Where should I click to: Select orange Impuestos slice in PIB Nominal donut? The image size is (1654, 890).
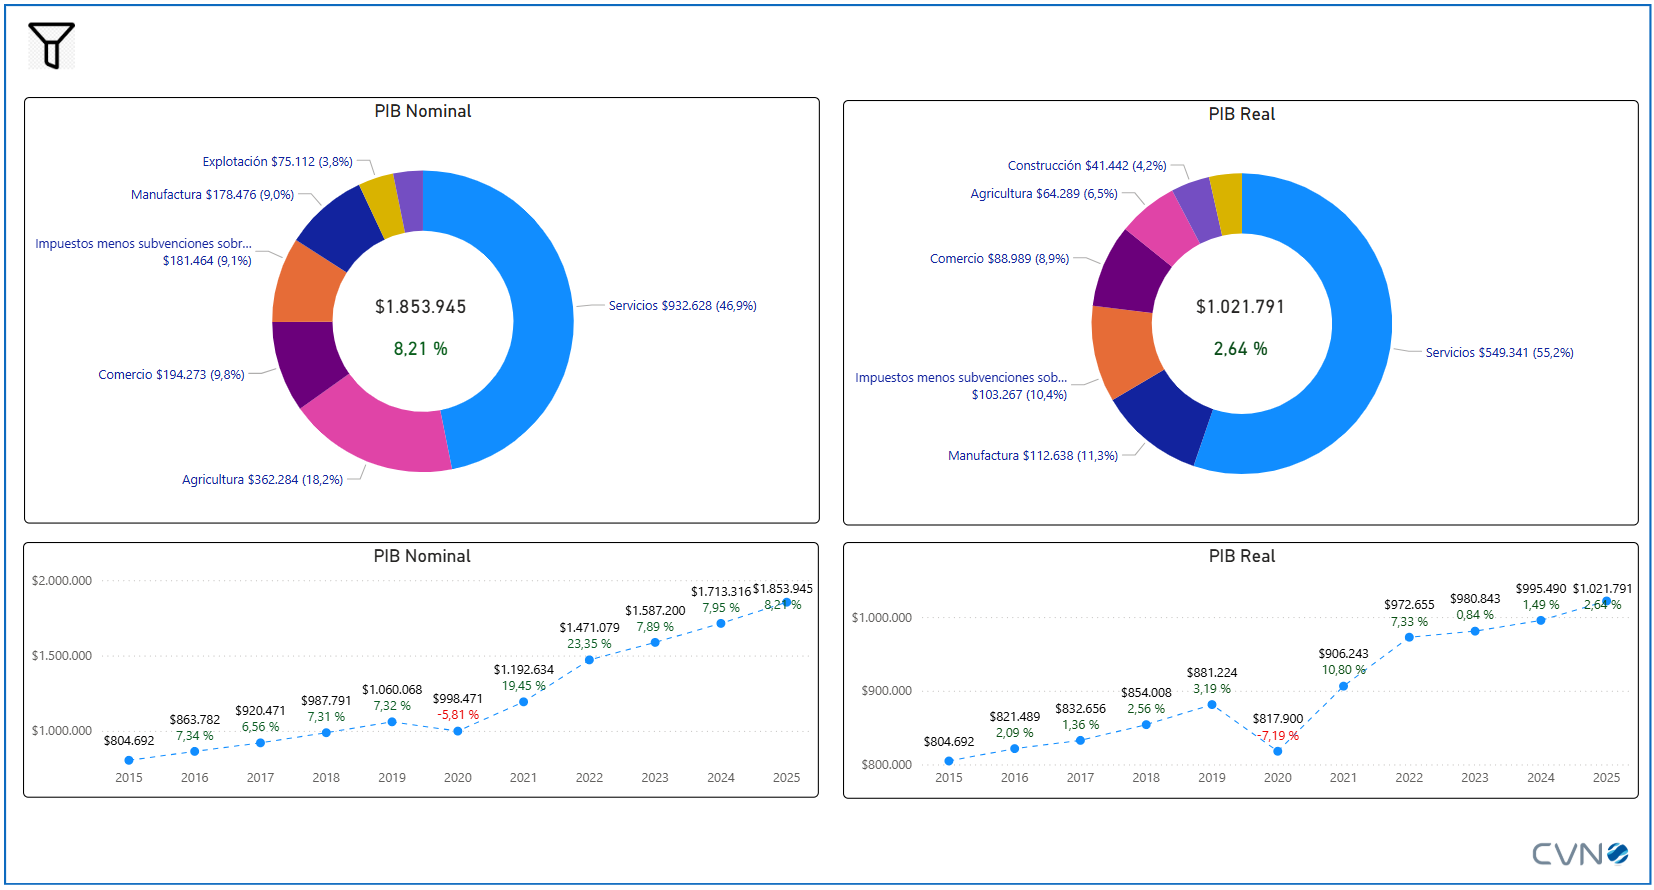304,284
